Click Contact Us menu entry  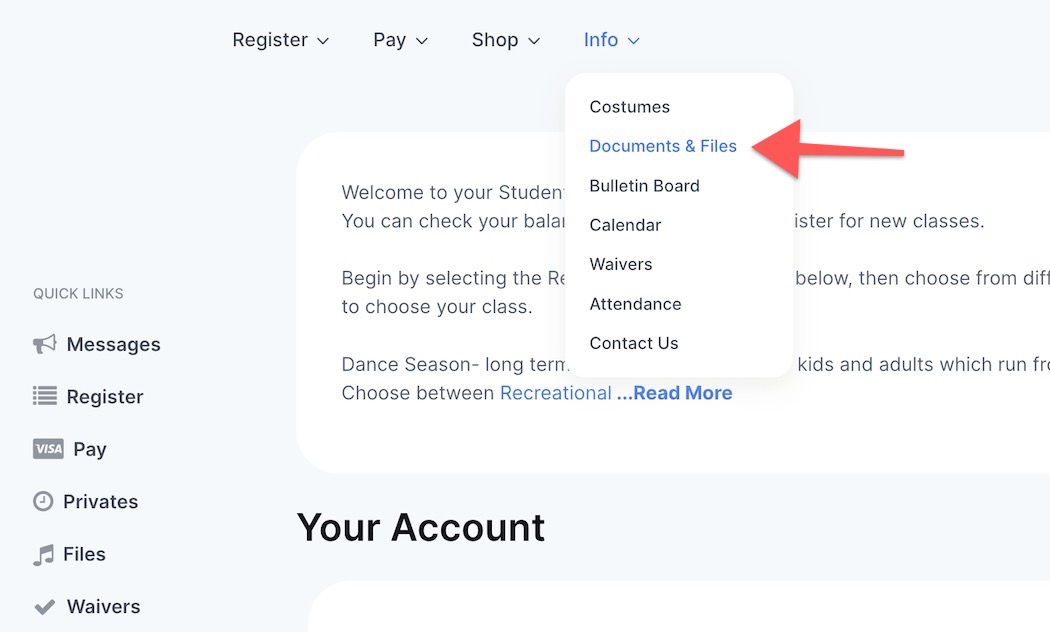coord(634,343)
